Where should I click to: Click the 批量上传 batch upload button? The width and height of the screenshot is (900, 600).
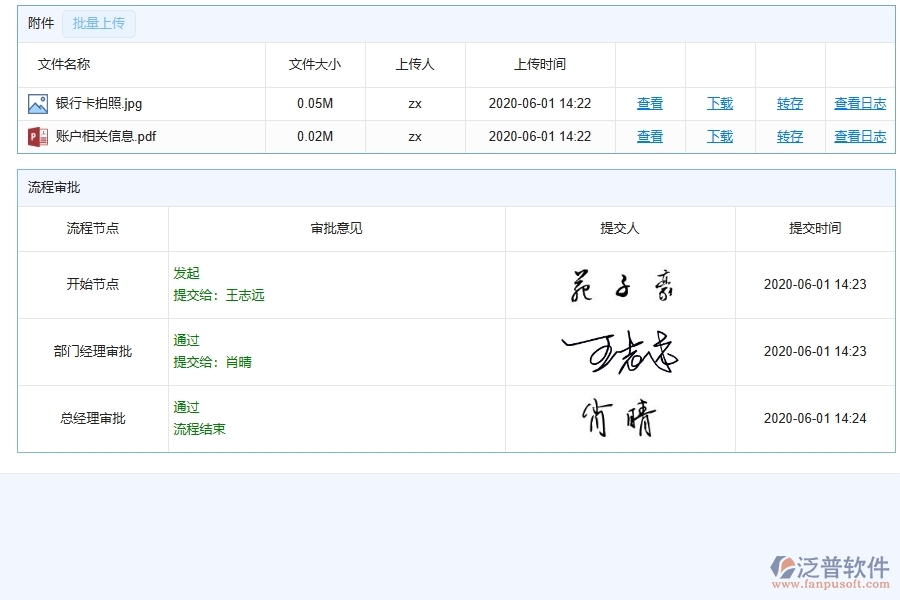pyautogui.click(x=98, y=24)
